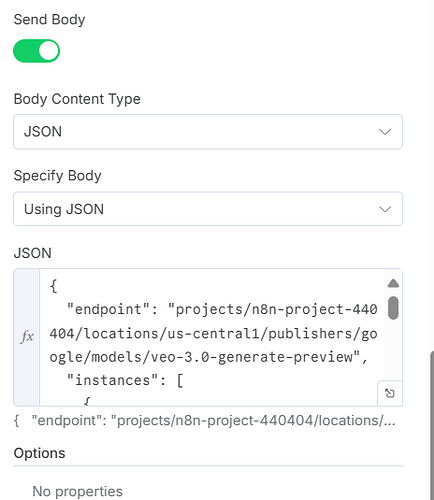
Task: Open the expanded JSON editor via corner icon
Action: (390, 393)
